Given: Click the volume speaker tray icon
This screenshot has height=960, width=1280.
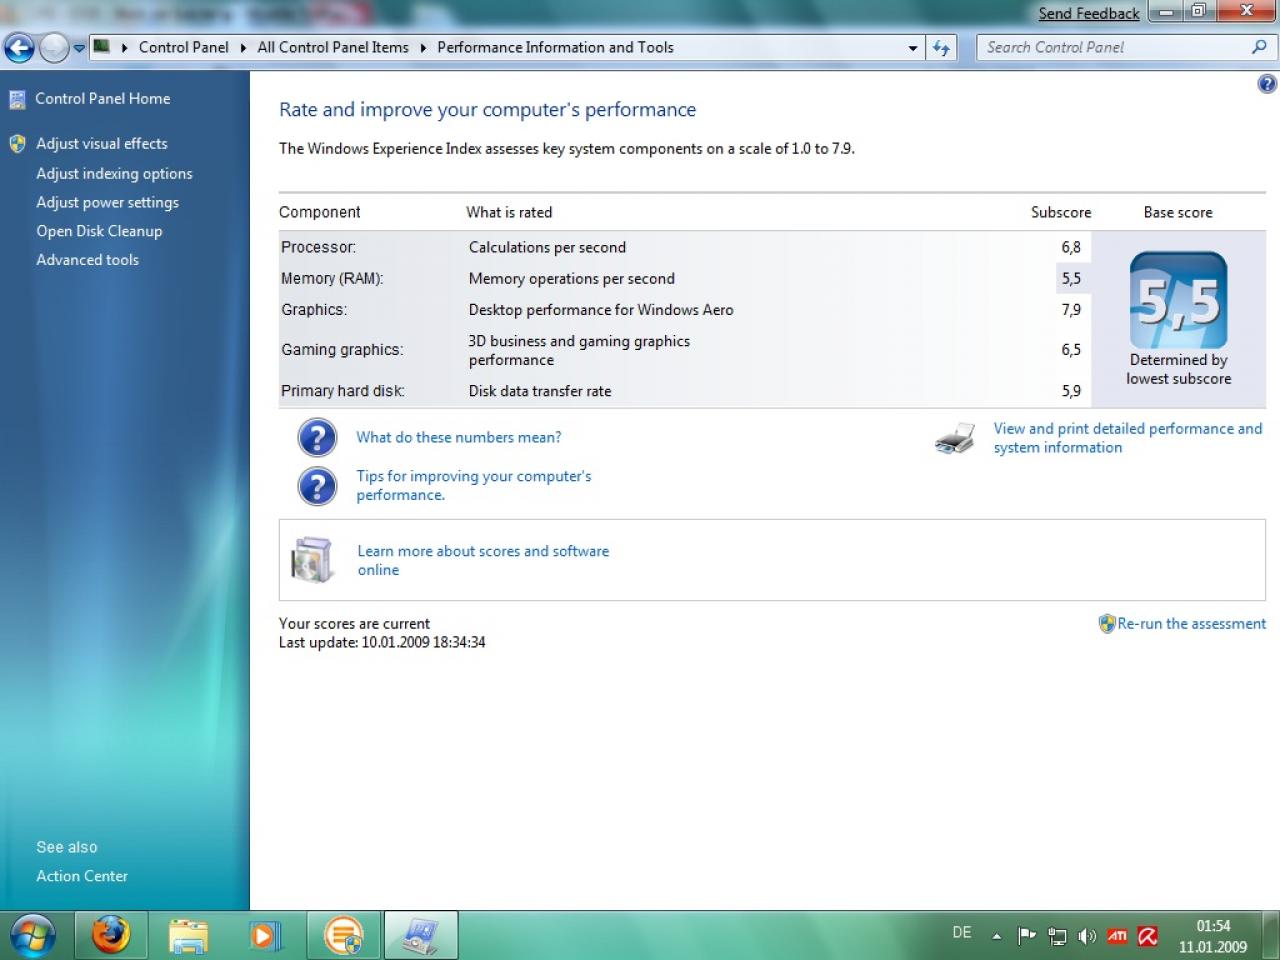Looking at the screenshot, I should (x=1087, y=936).
